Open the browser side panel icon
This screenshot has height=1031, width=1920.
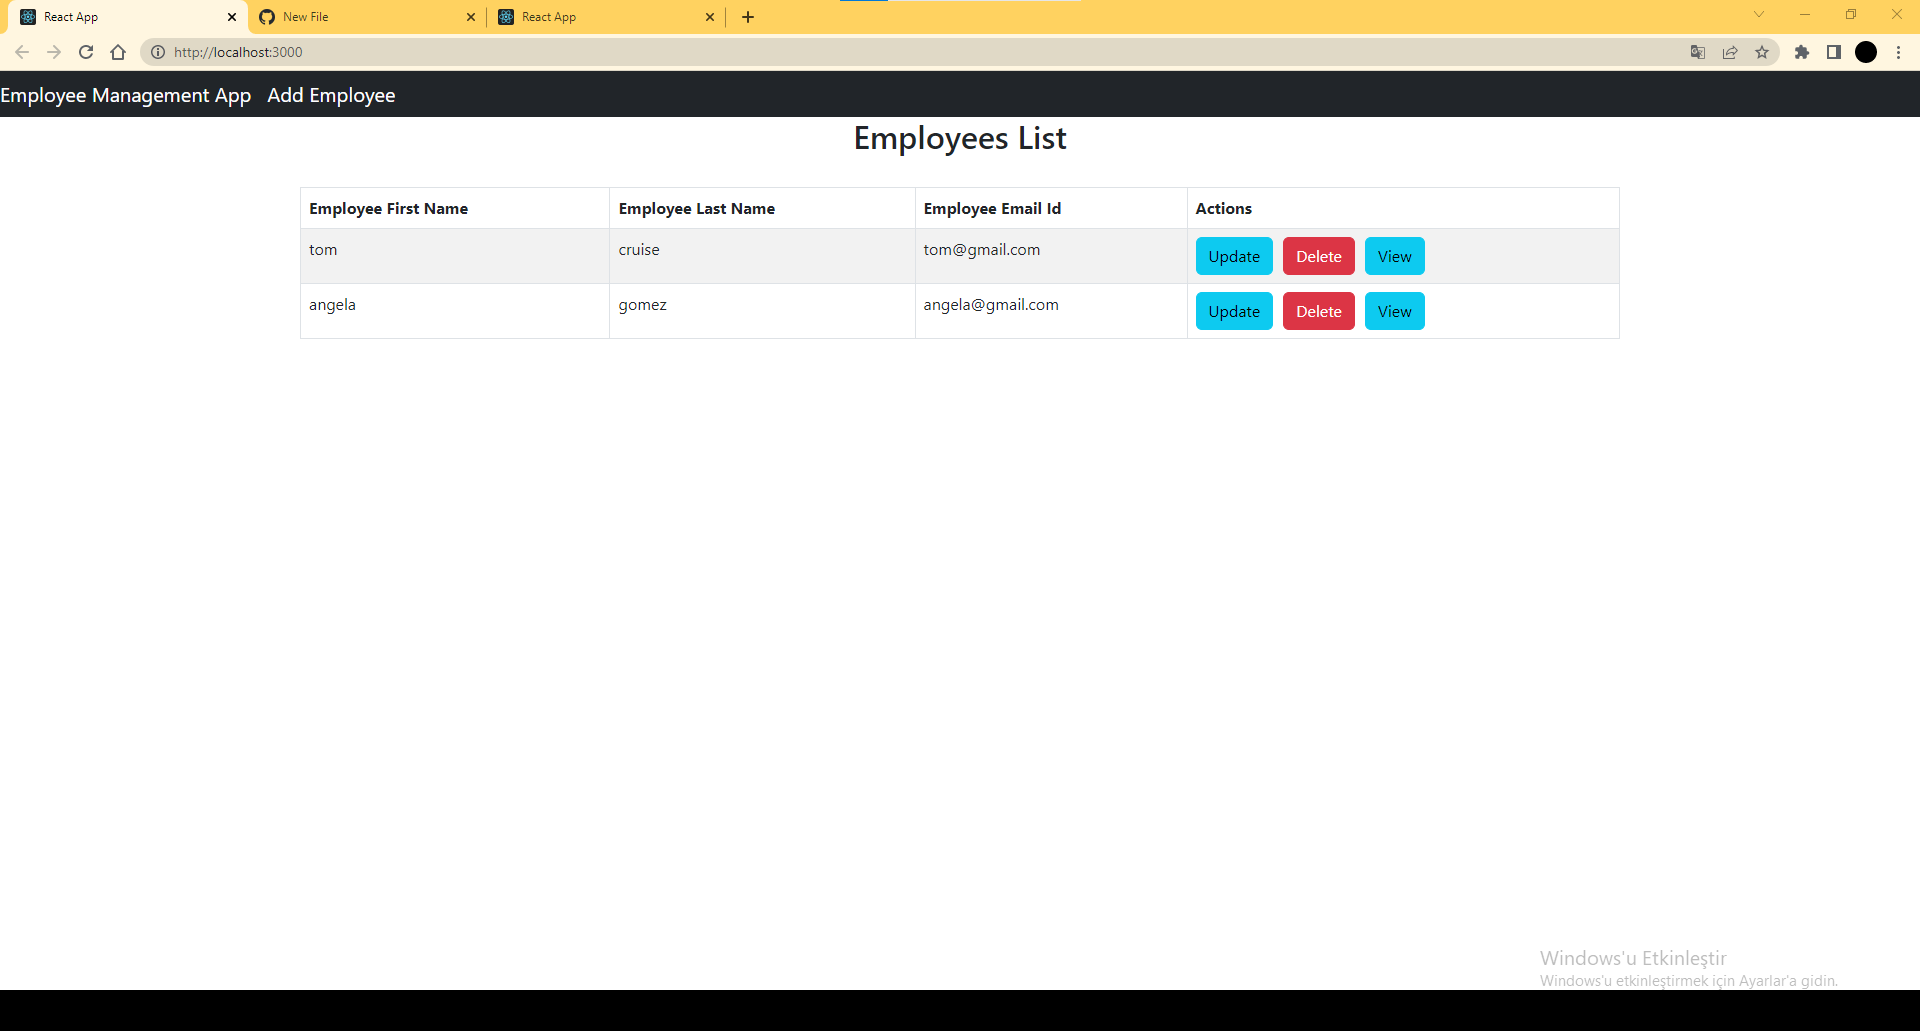coord(1835,52)
